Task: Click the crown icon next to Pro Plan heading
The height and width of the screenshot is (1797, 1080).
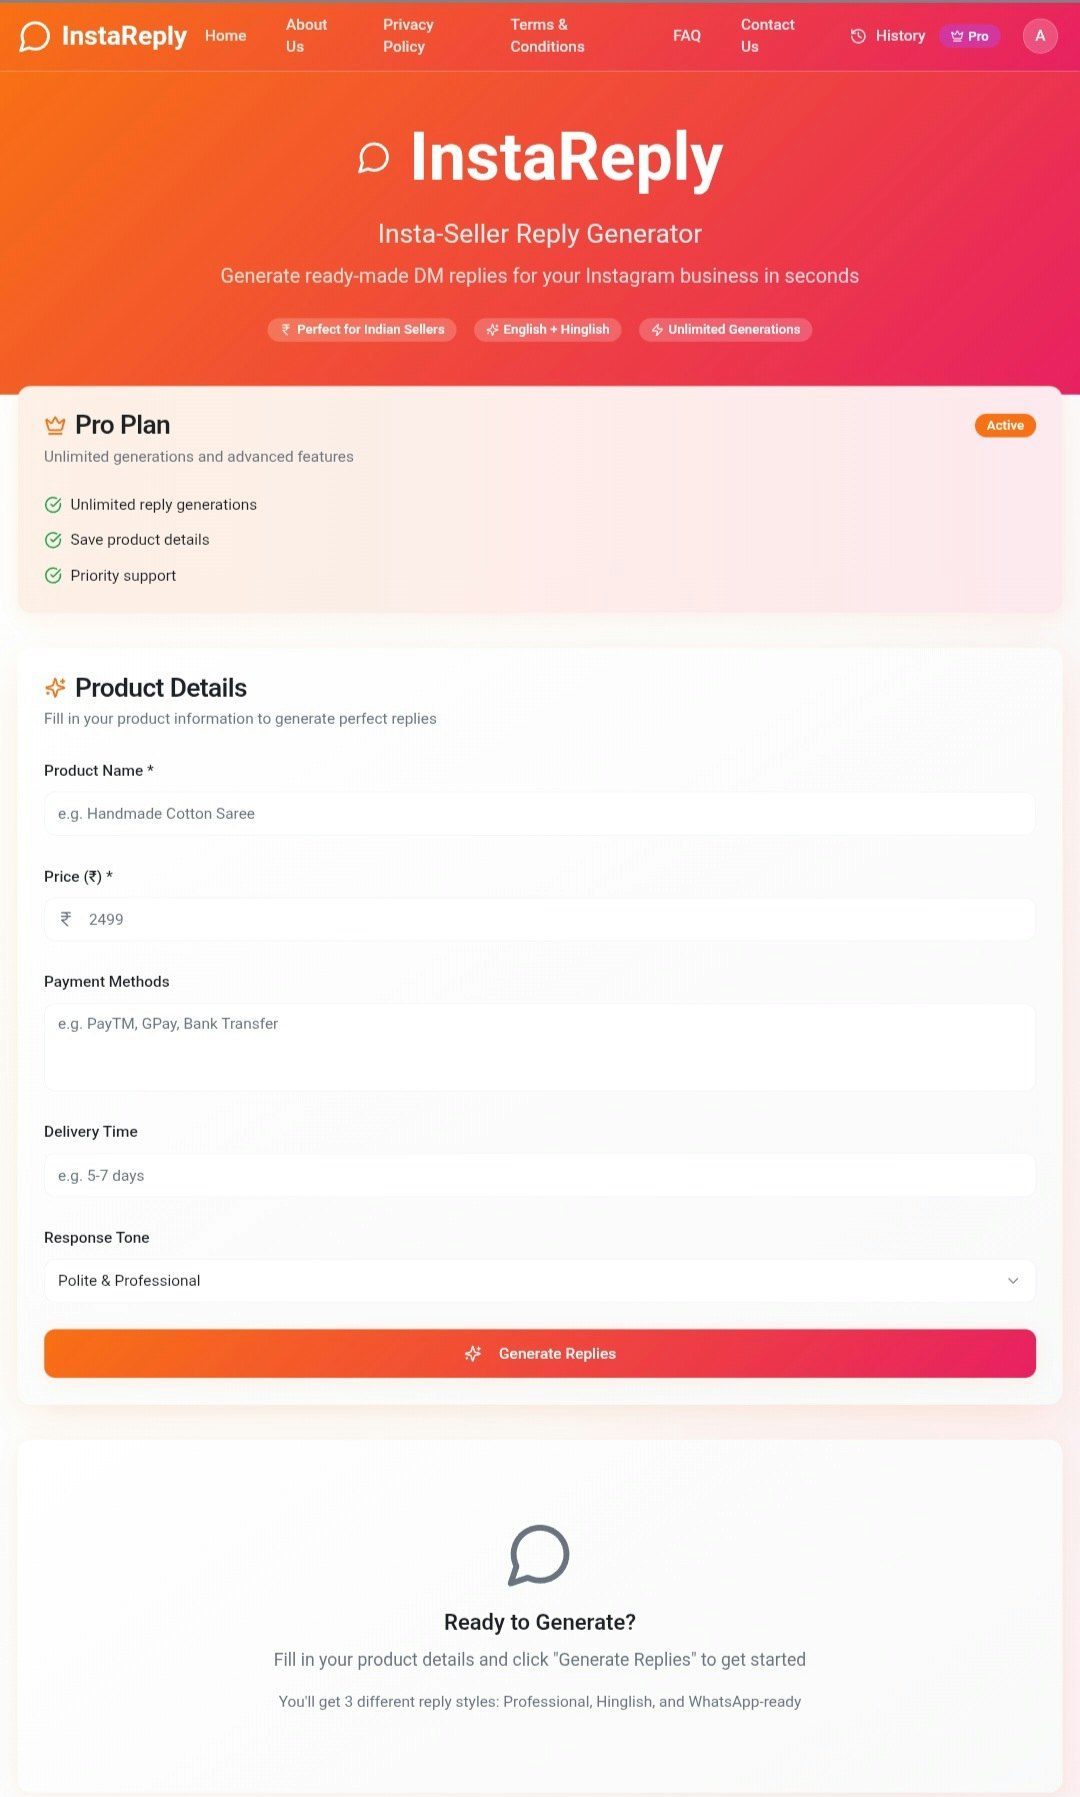Action: click(54, 425)
